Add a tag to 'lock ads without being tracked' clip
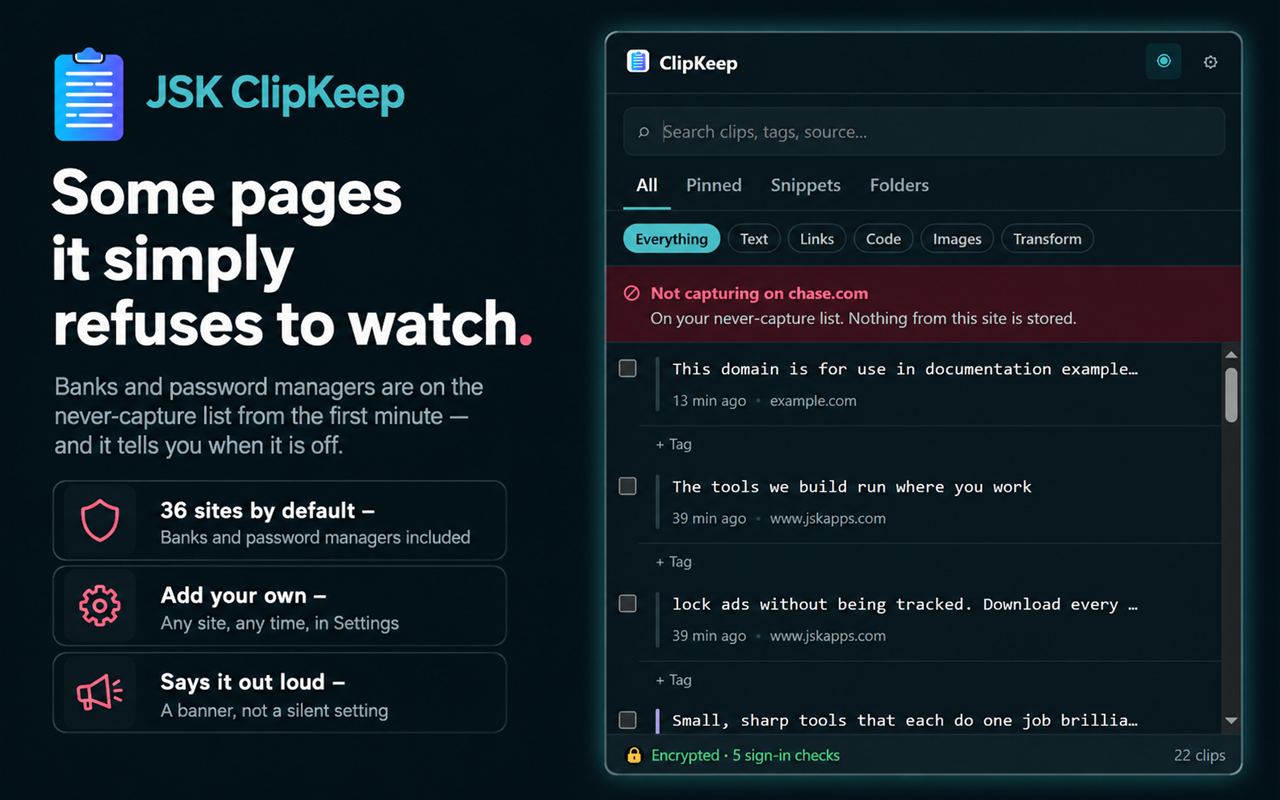This screenshot has height=800, width=1280. (x=674, y=680)
